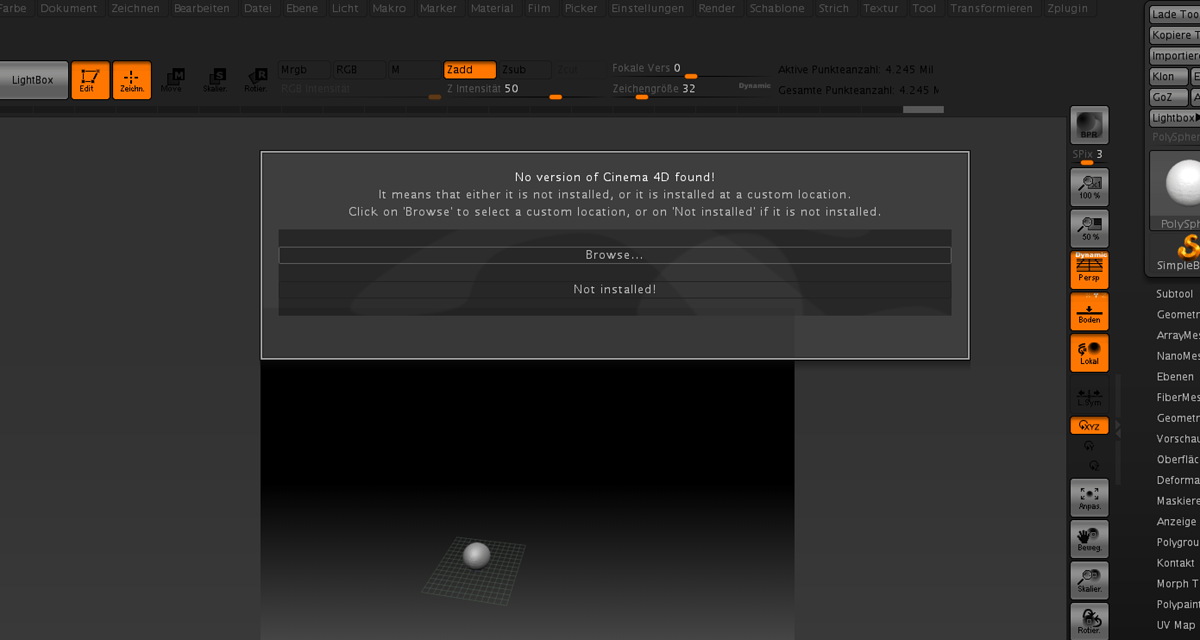Open the Zplugin menu
This screenshot has width=1200, height=640.
1067,8
